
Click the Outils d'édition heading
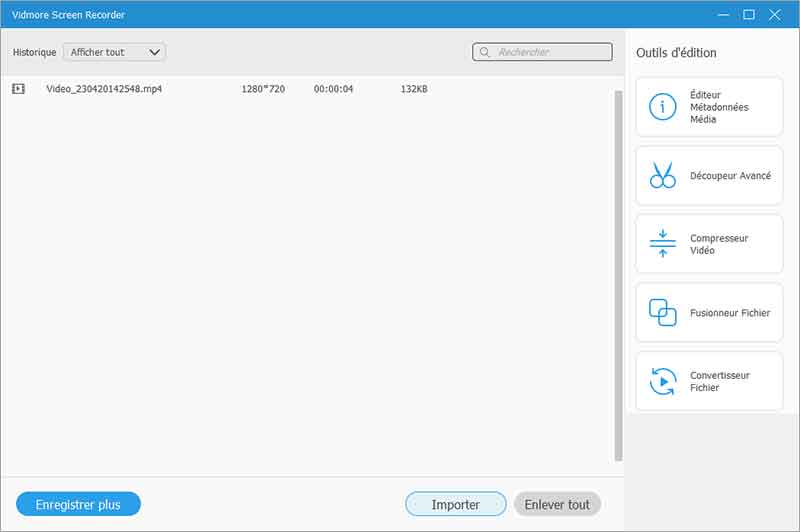pos(676,53)
